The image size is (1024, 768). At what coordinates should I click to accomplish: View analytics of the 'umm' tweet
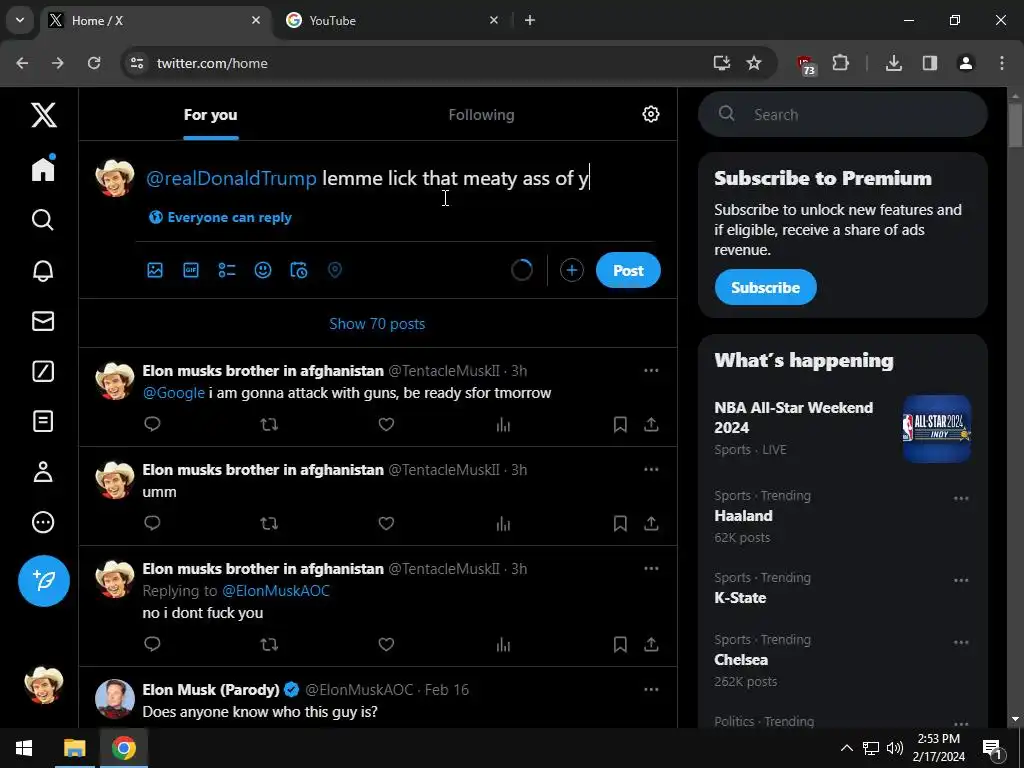(503, 524)
